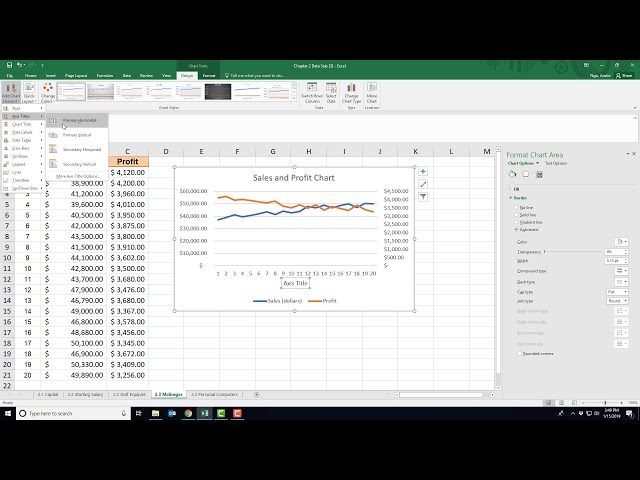Select the Fill & Line paint bucket icon

[512, 174]
